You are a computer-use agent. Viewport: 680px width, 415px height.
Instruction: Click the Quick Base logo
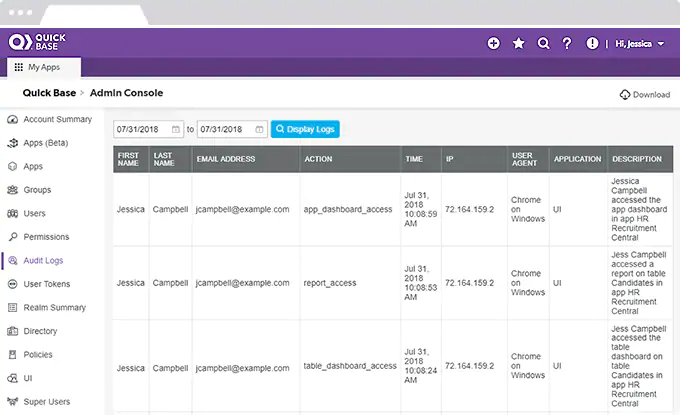[37, 42]
